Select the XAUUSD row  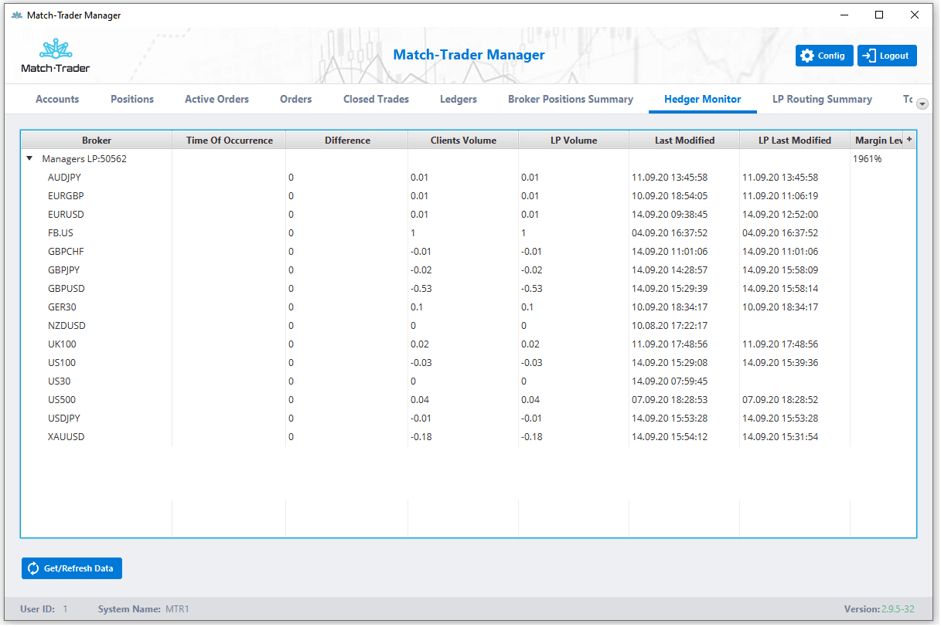pyautogui.click(x=66, y=437)
